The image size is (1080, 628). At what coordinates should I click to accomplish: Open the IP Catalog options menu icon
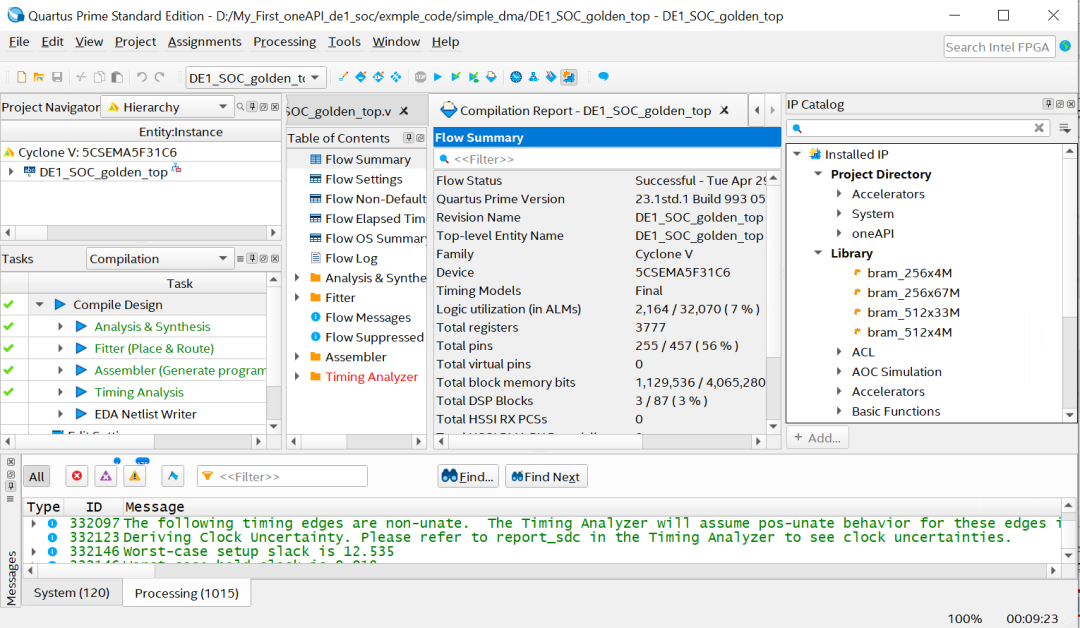point(1065,128)
